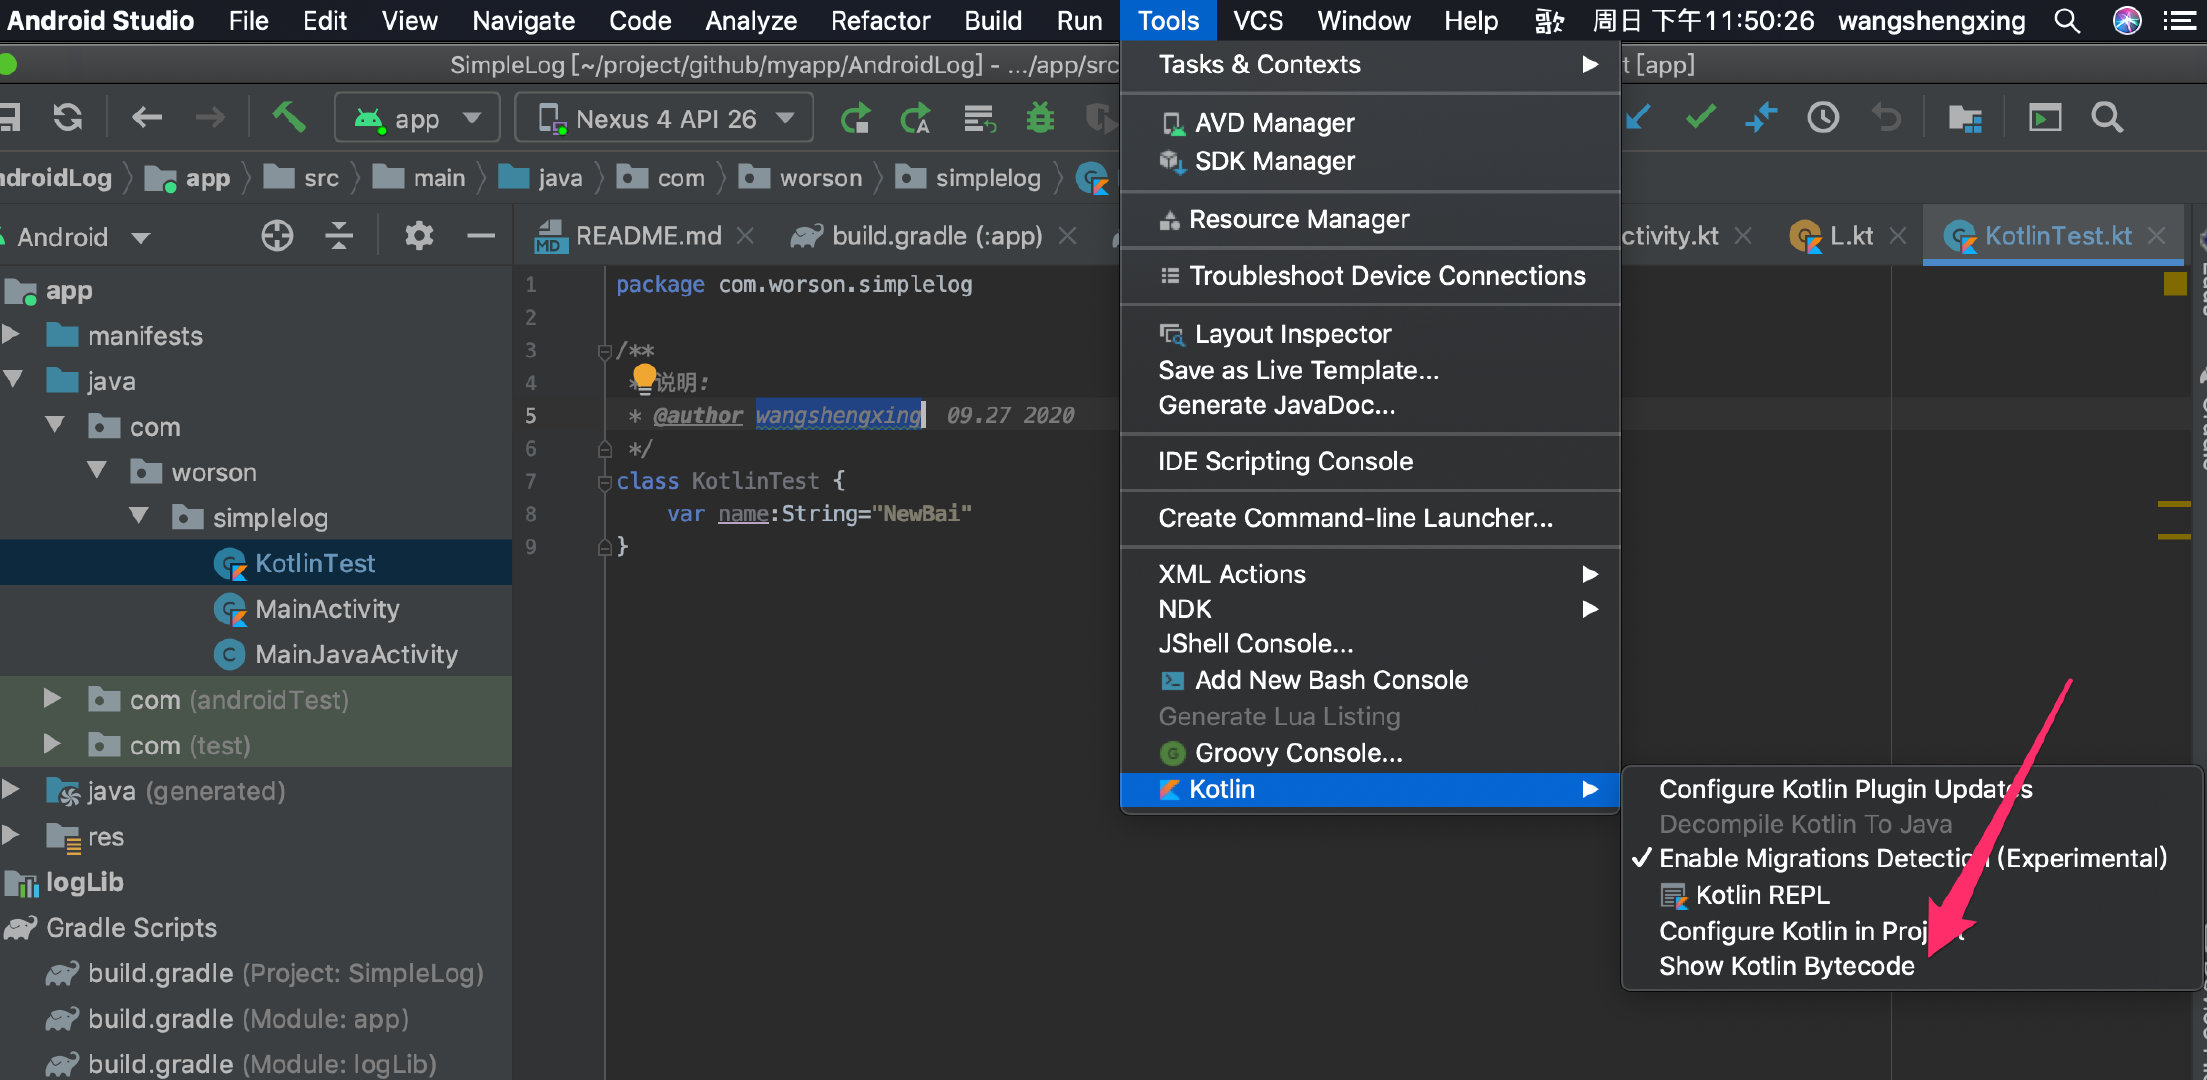Click the yellow inspection status indicator
The image size is (2207, 1080).
point(2174,284)
